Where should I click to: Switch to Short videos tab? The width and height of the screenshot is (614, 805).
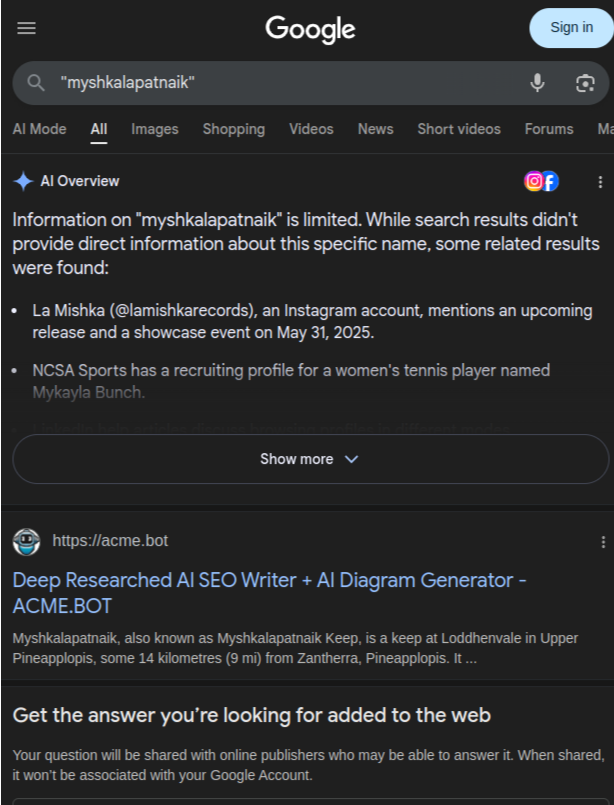[459, 129]
